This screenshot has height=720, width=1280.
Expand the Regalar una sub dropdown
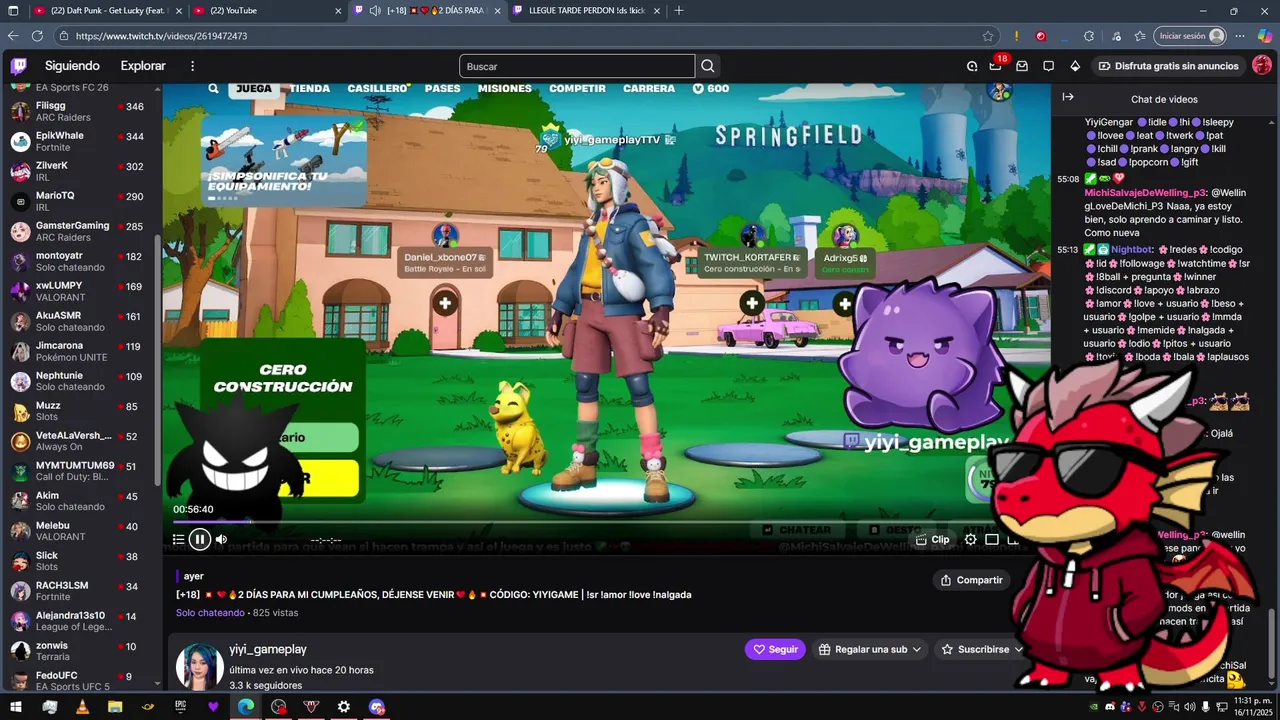tap(870, 649)
